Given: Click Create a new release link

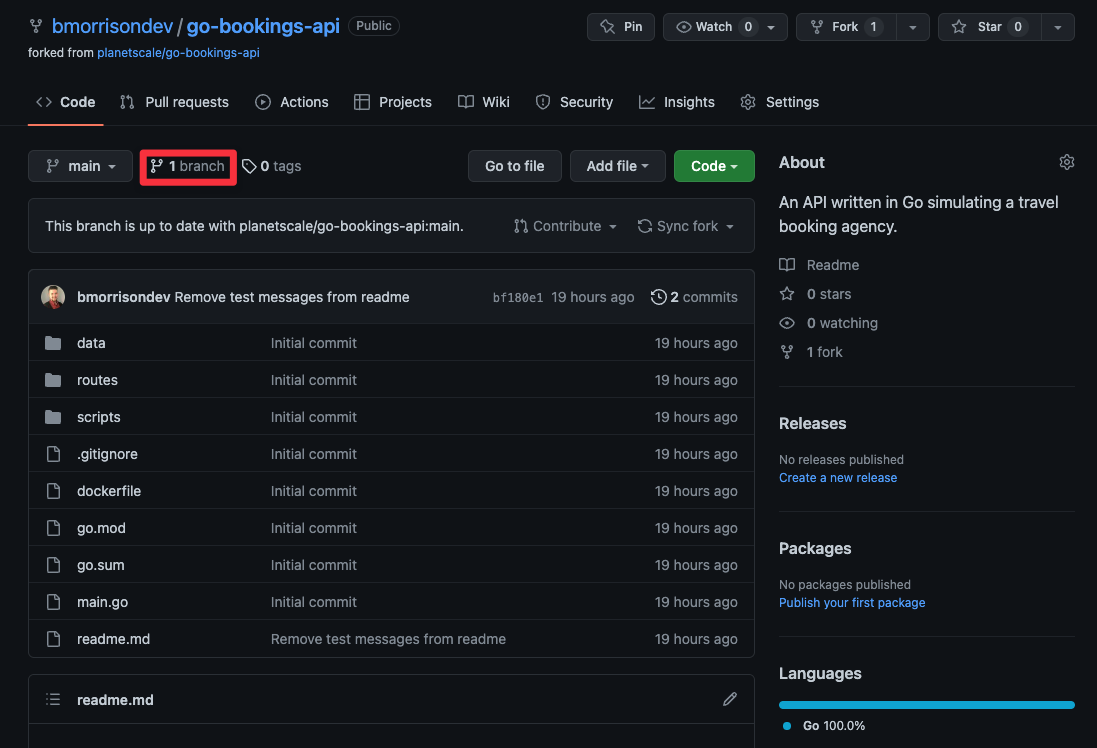Looking at the screenshot, I should 837,478.
